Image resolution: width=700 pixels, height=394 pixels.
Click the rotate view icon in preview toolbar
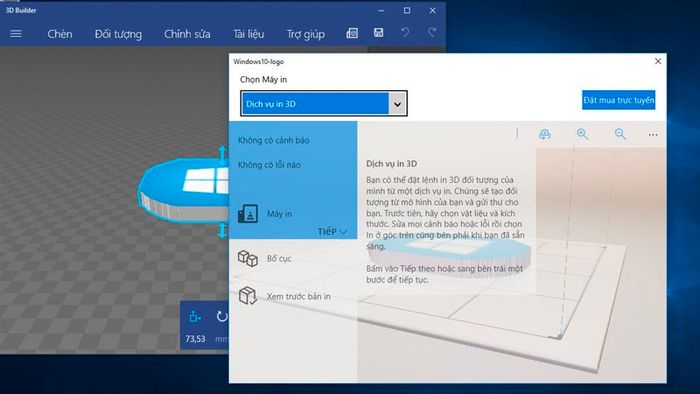click(545, 134)
